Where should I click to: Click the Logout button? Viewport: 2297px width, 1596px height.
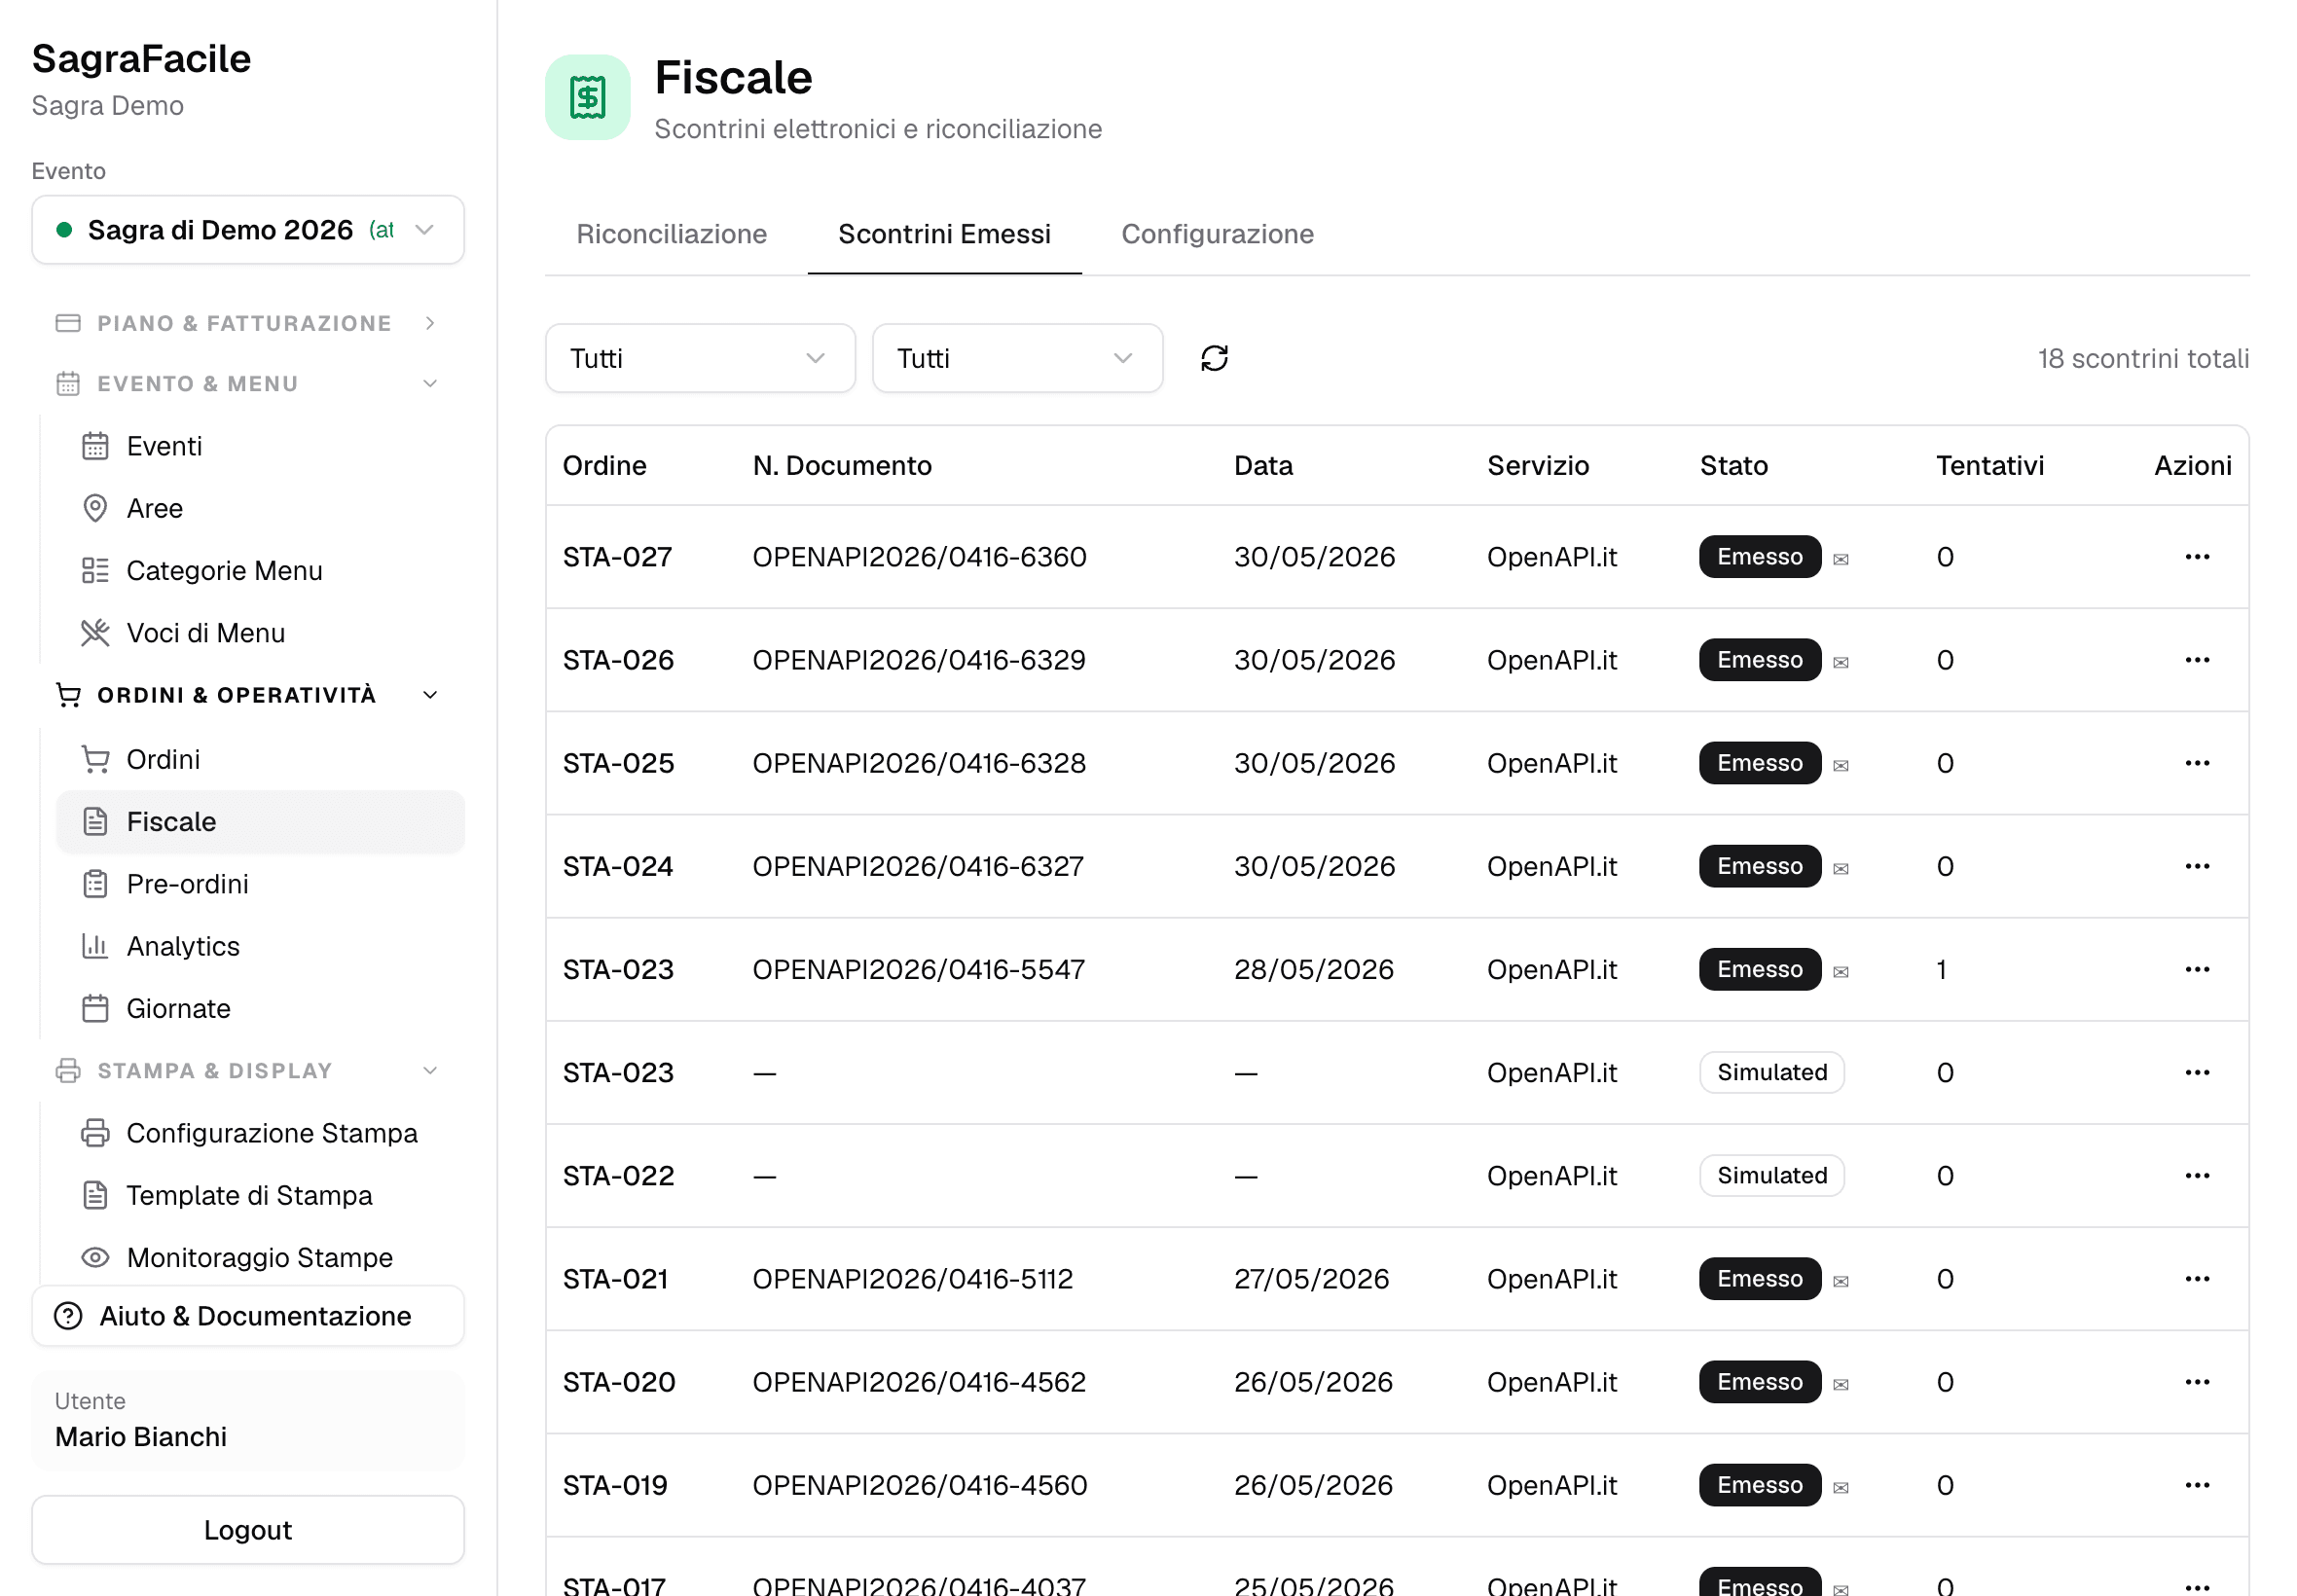pos(247,1529)
